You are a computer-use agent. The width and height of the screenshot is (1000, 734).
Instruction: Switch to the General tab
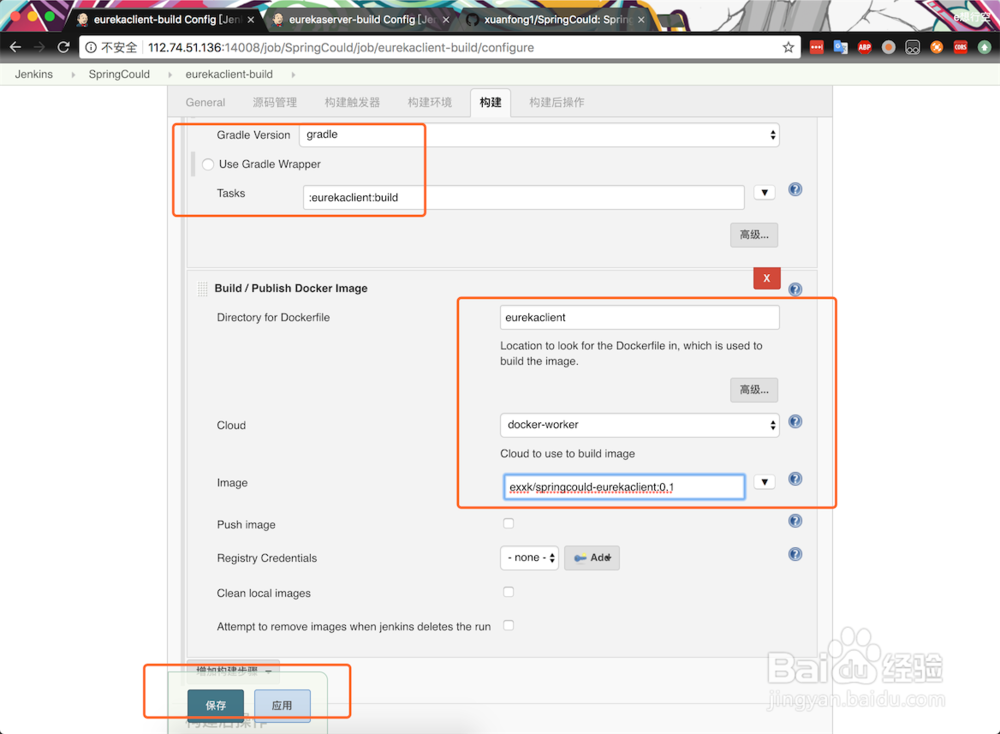click(x=205, y=103)
